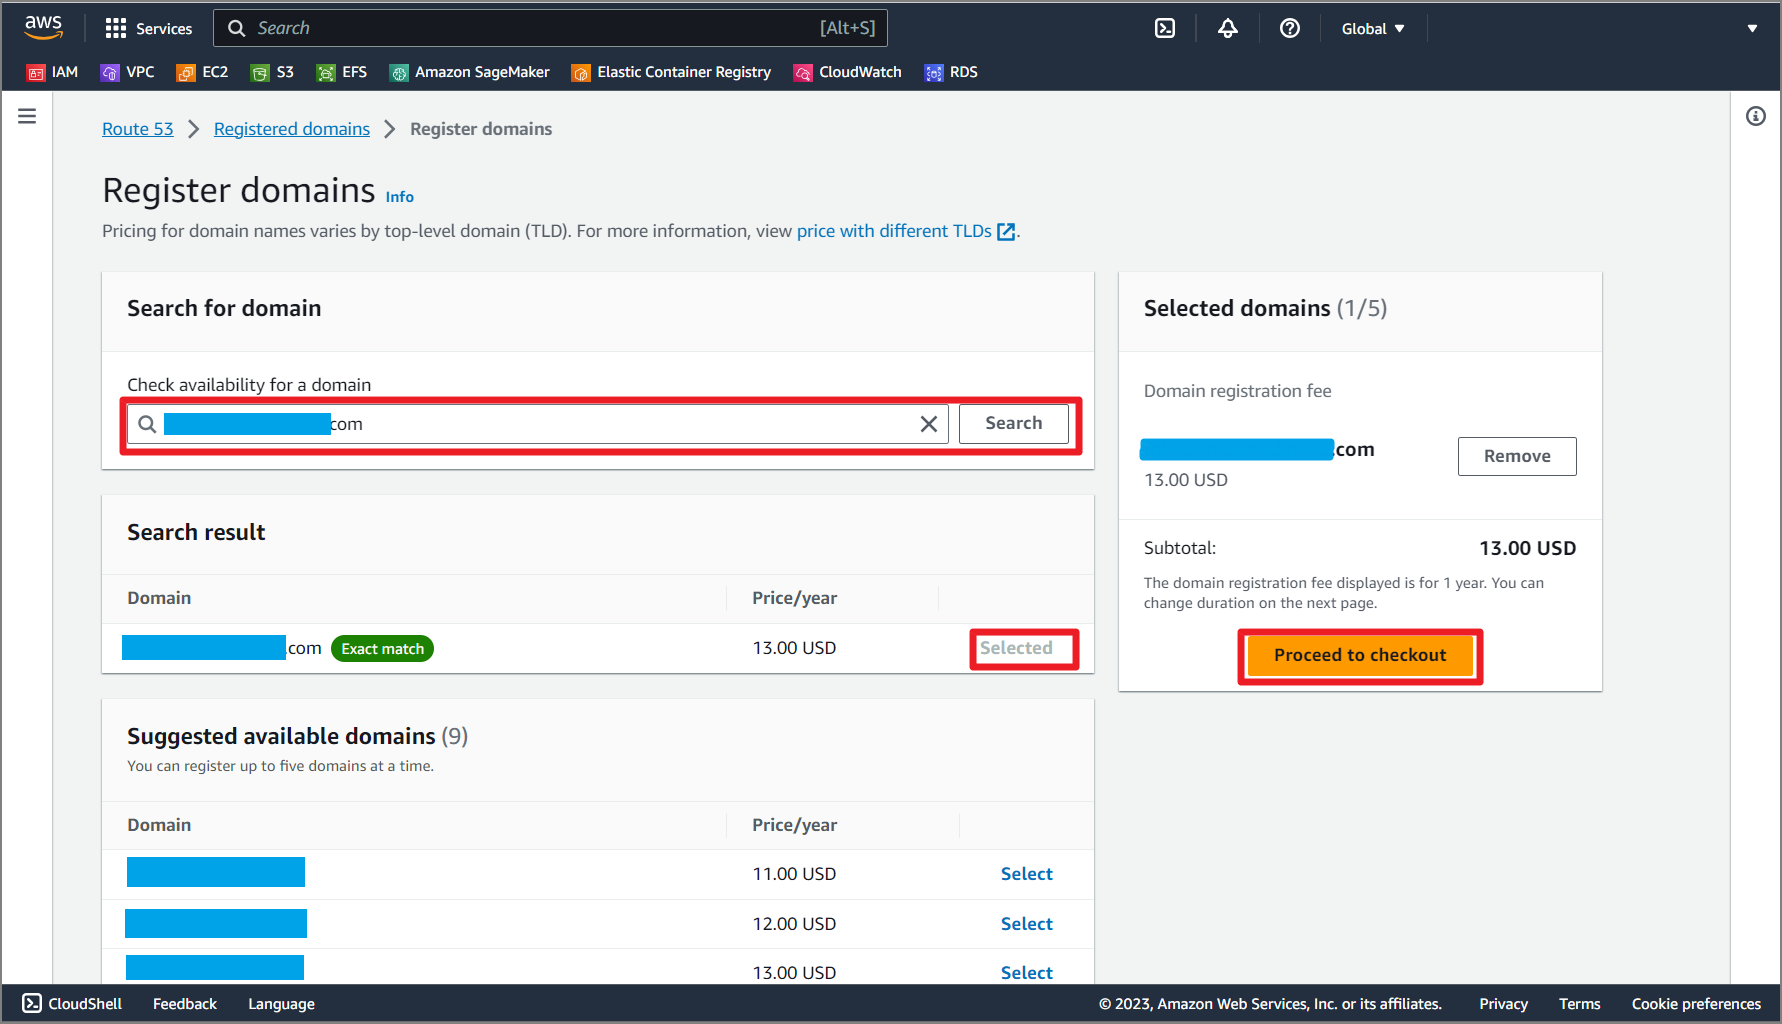Go to Route 53 breadcrumb
This screenshot has height=1024, width=1782.
coord(138,129)
